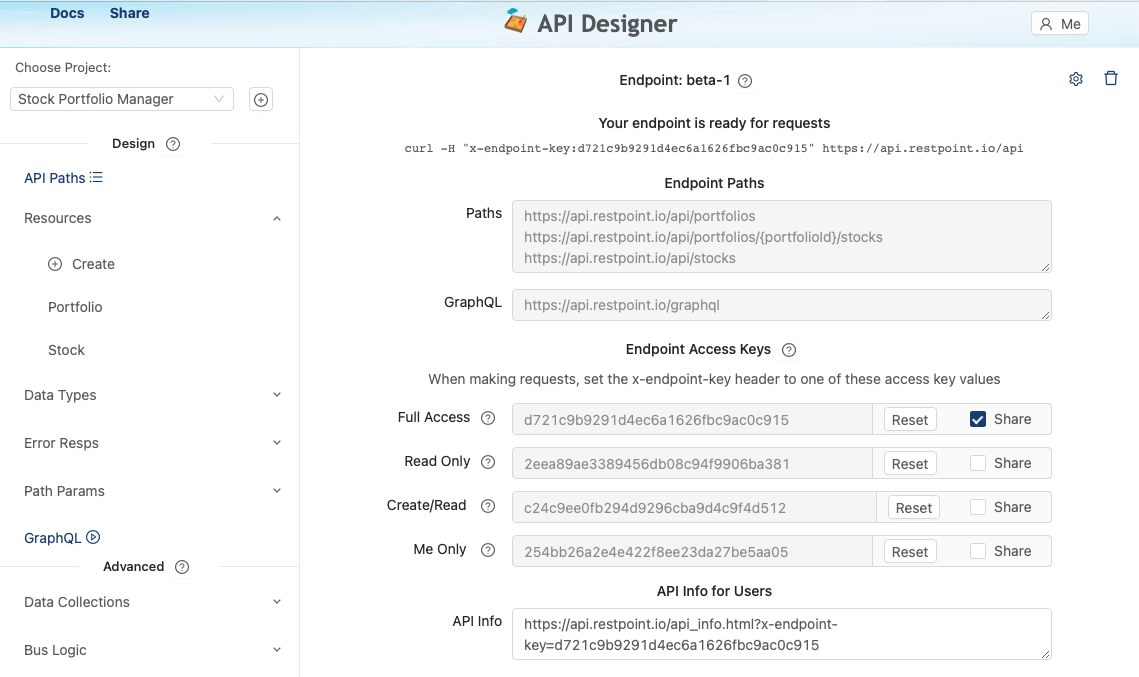This screenshot has width=1139, height=677.
Task: Open help icon next to Advanced
Action: [x=182, y=567]
